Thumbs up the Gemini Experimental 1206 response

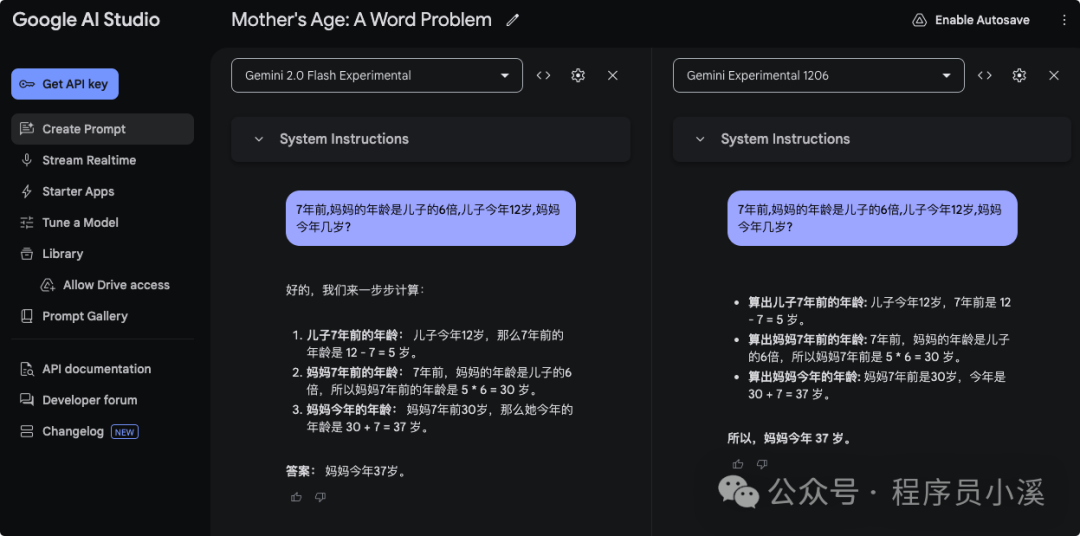click(x=738, y=464)
